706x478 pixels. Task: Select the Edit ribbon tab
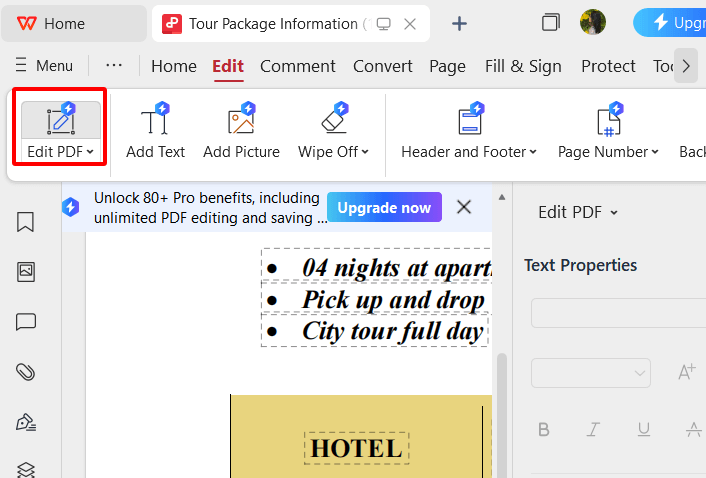point(228,66)
